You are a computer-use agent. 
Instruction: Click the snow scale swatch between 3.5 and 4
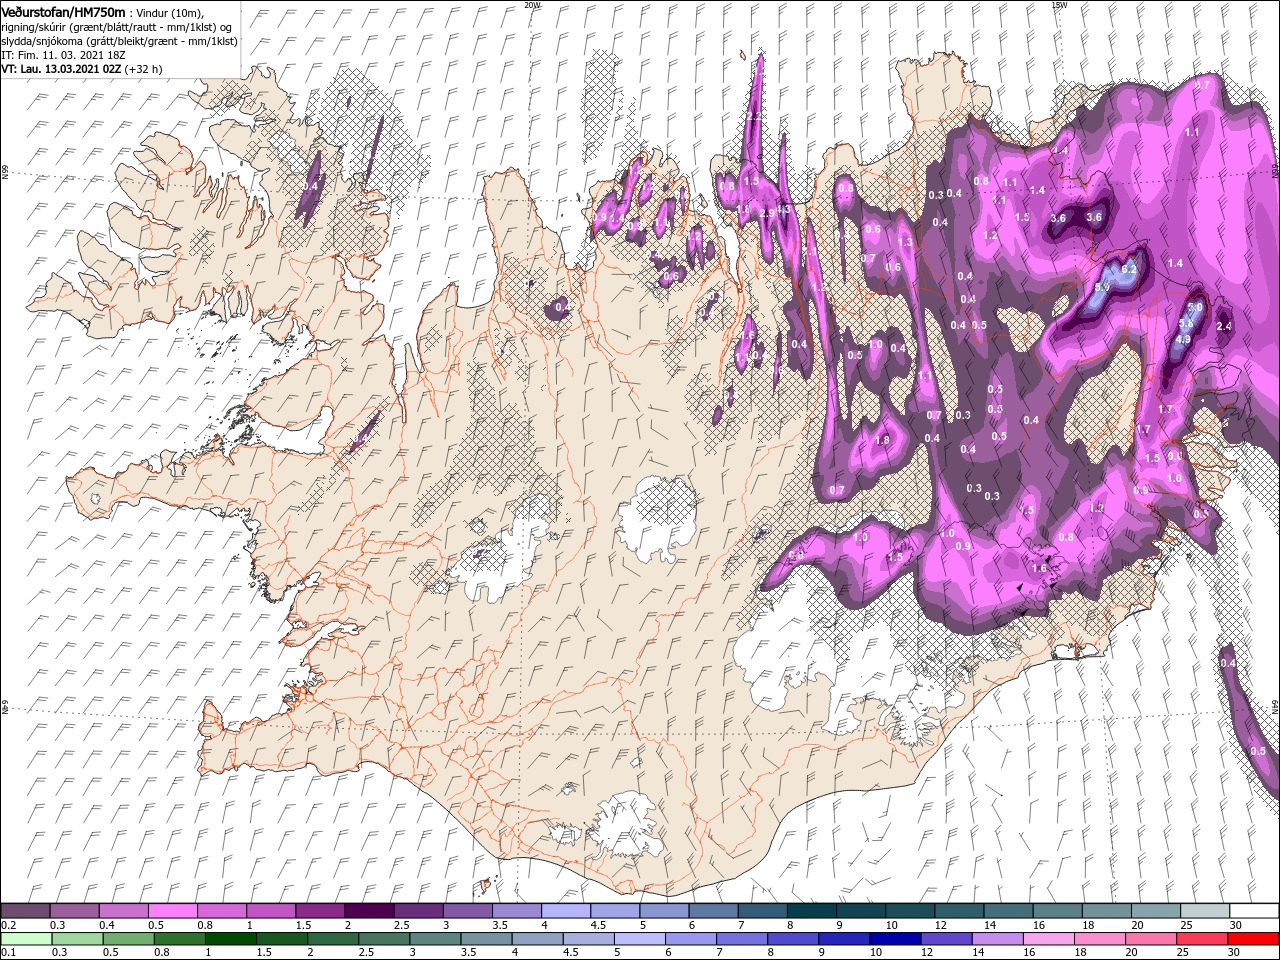pos(516,911)
